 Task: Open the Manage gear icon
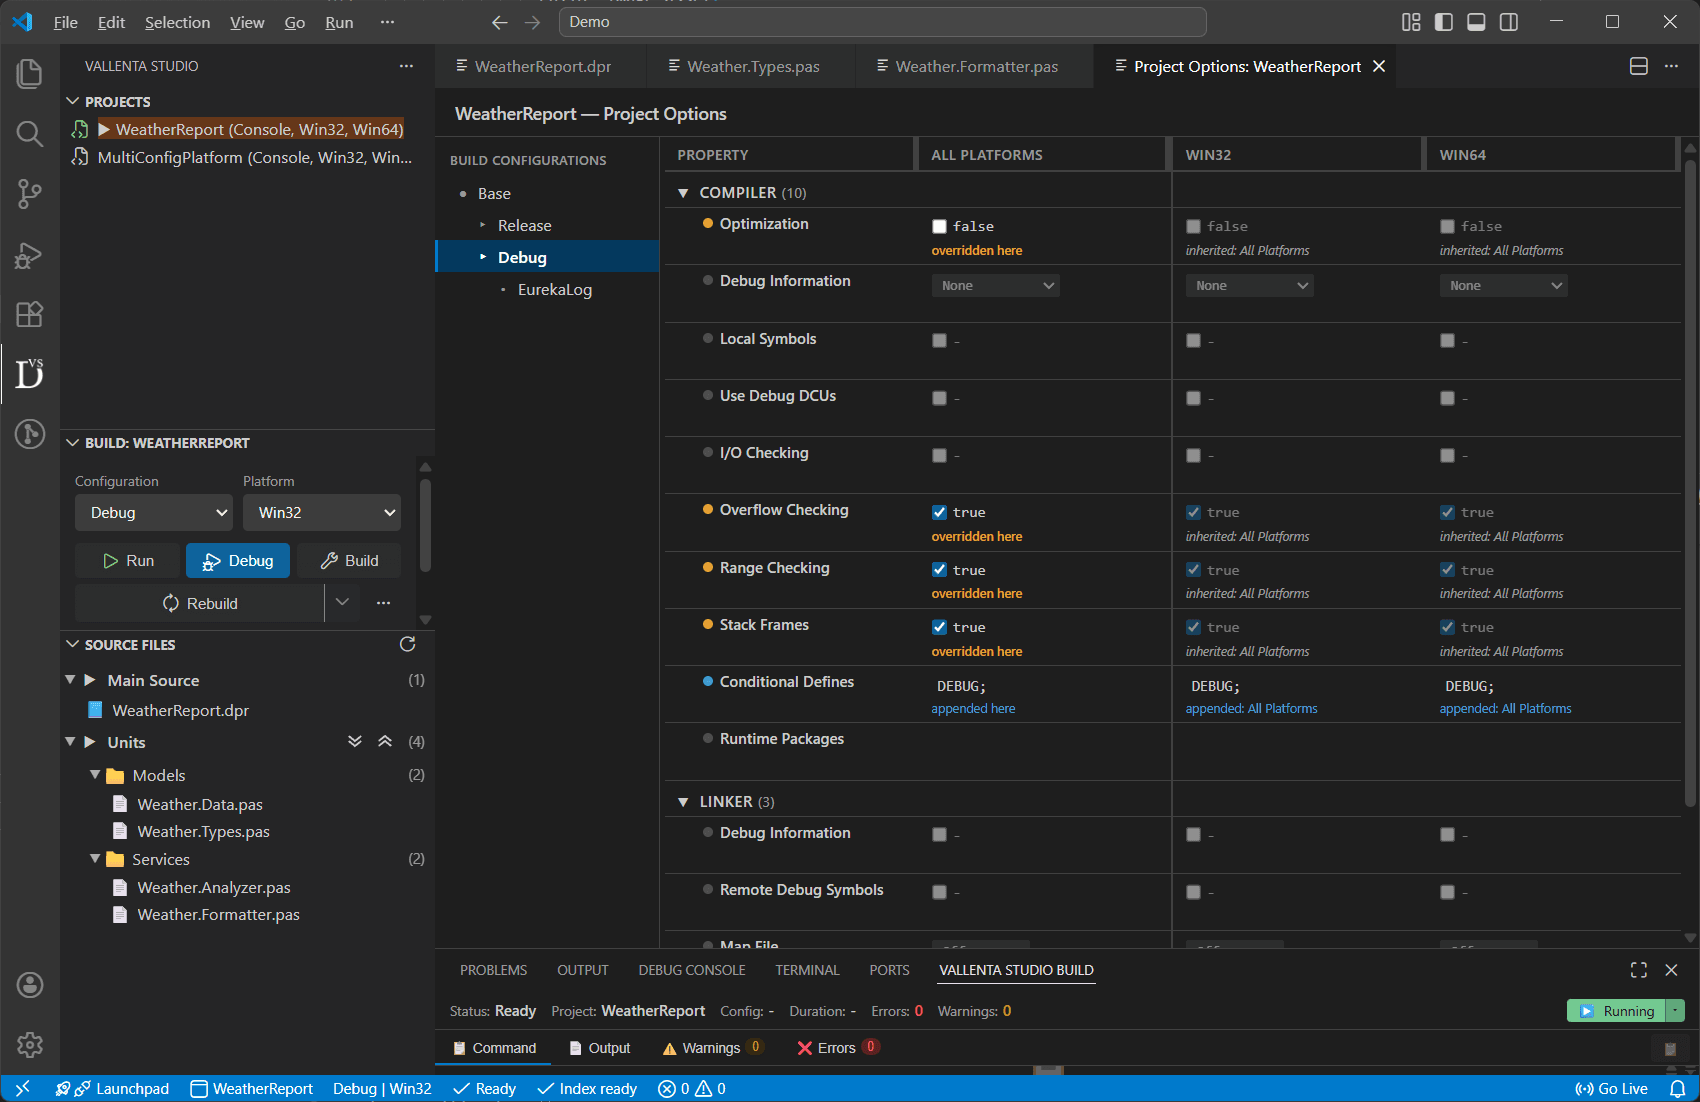pos(30,1045)
